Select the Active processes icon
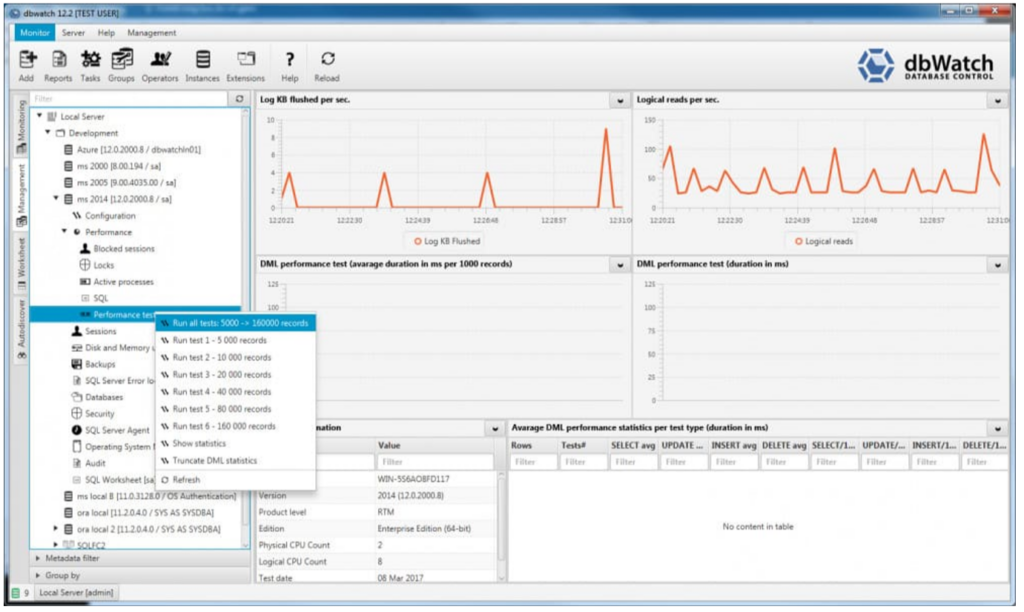1024x612 pixels. [85, 282]
